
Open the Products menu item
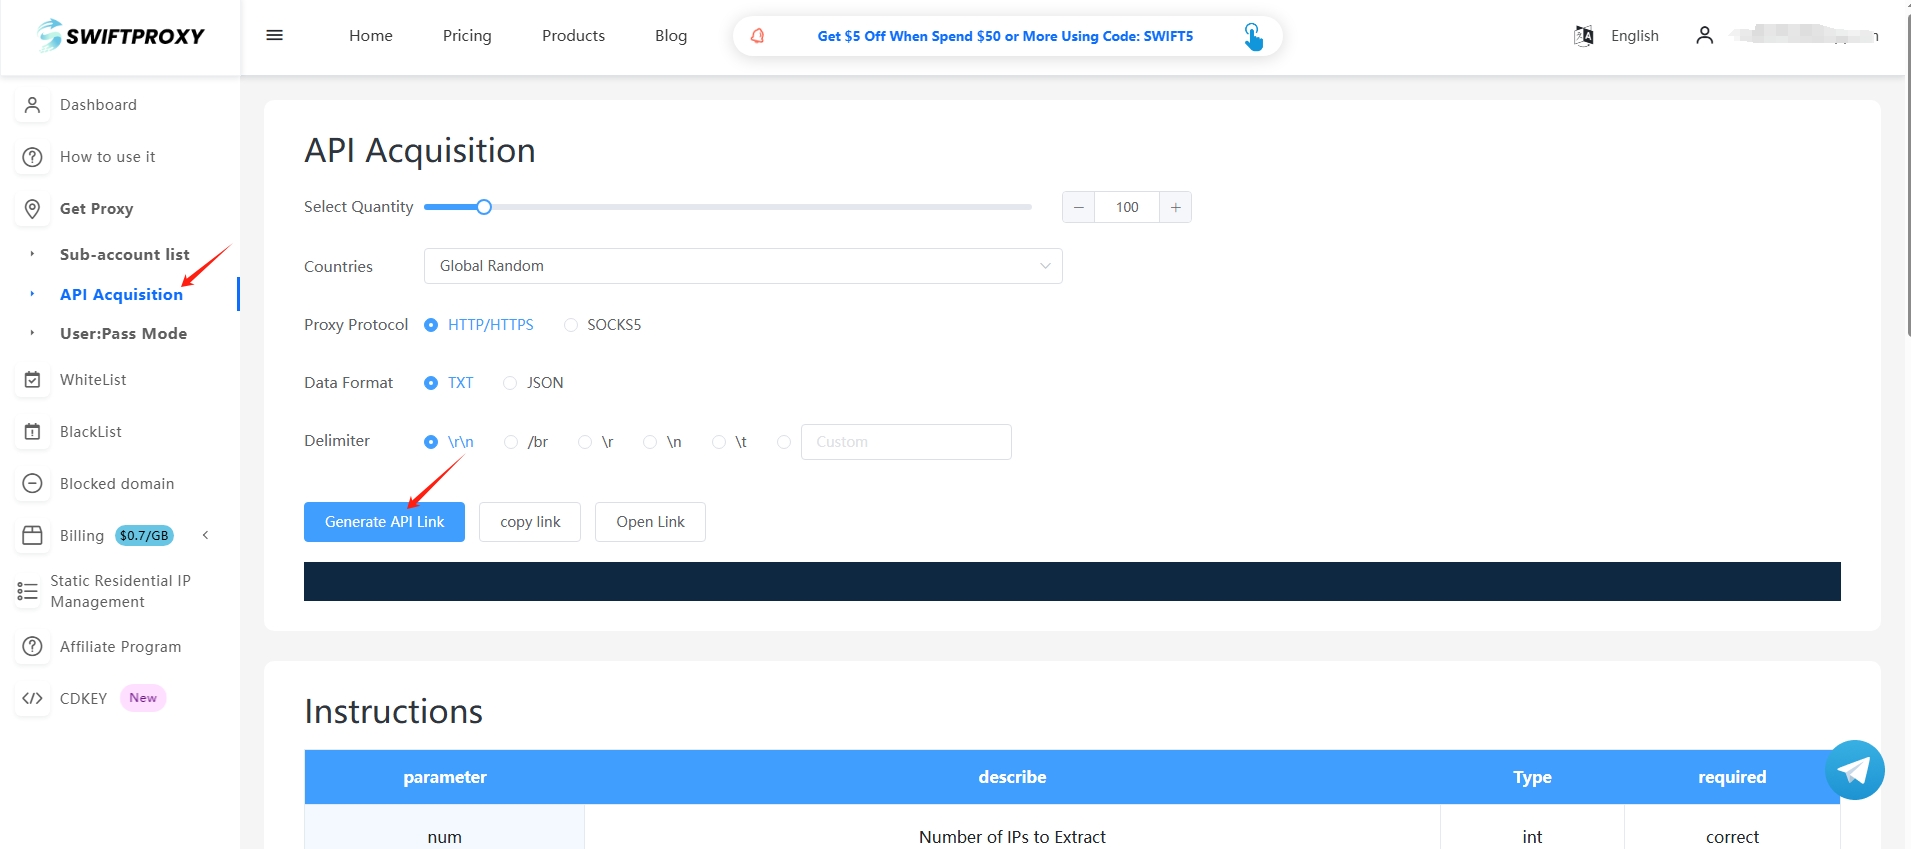(573, 36)
